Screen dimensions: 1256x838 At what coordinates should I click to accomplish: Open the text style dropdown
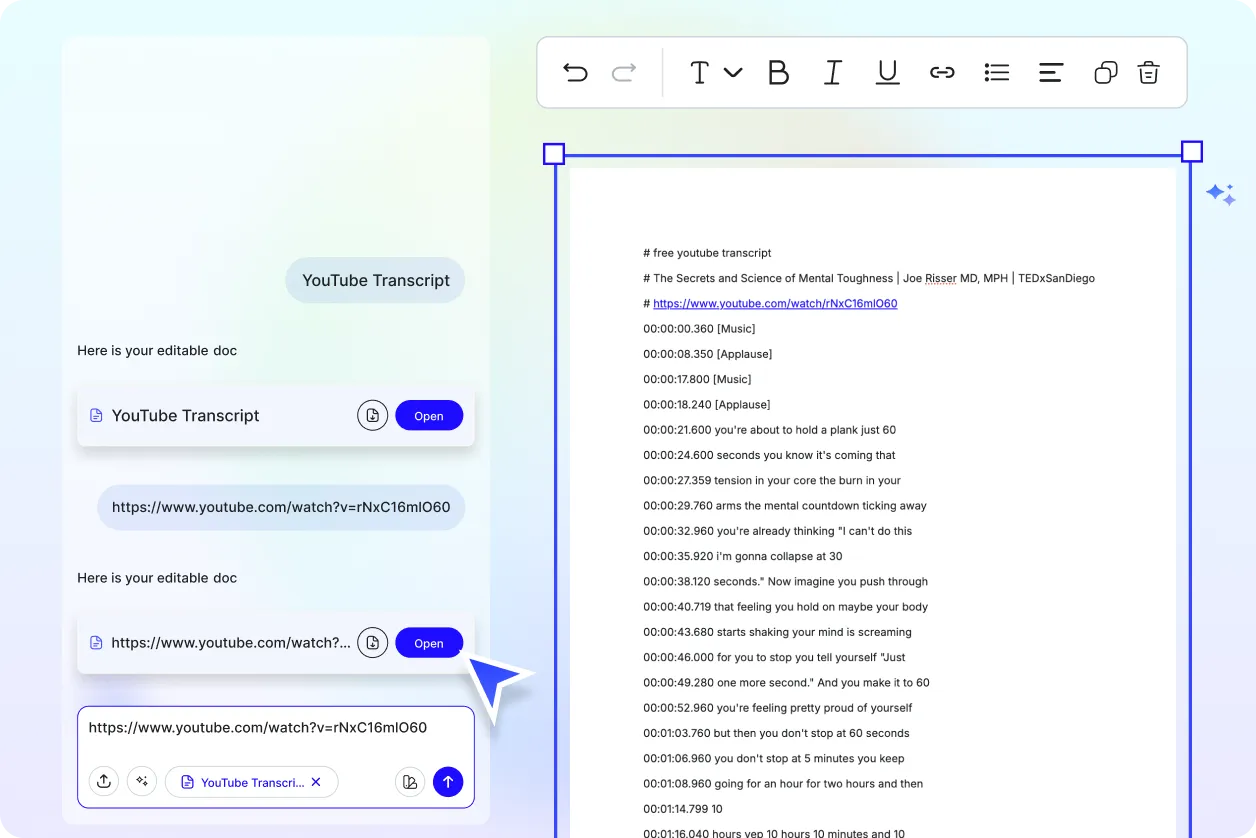click(714, 72)
